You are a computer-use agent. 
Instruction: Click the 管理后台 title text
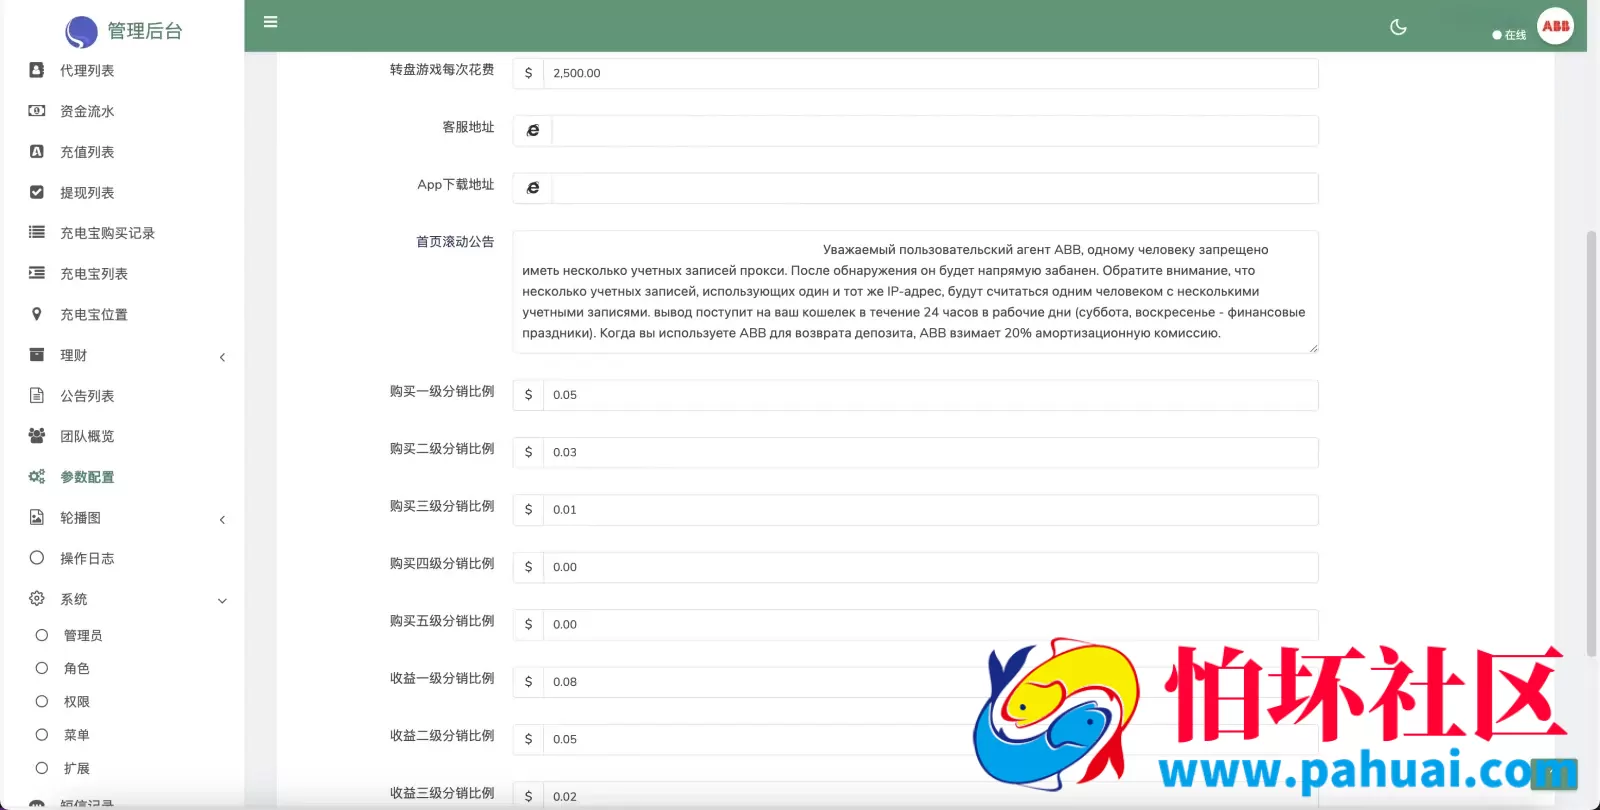pyautogui.click(x=145, y=32)
